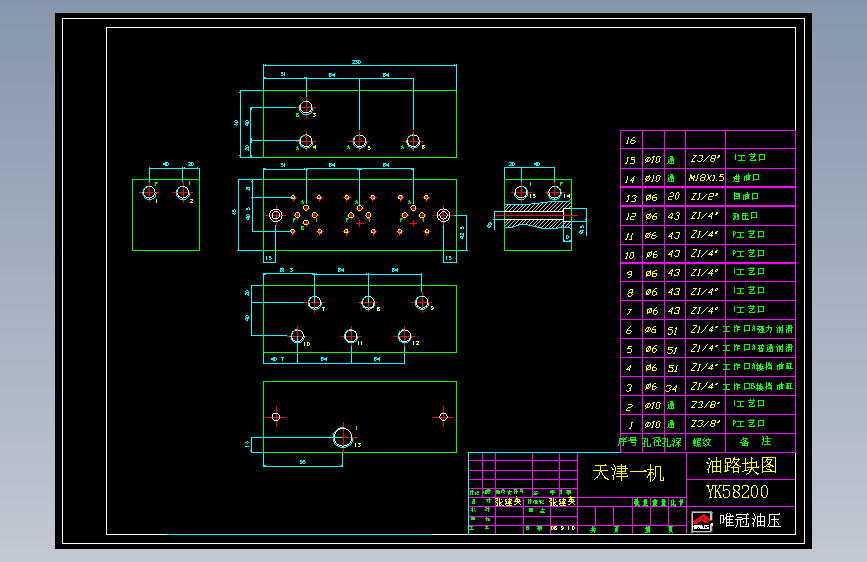867x562 pixels.
Task: Click thread value Z3/8" in row 15
Action: coord(706,159)
